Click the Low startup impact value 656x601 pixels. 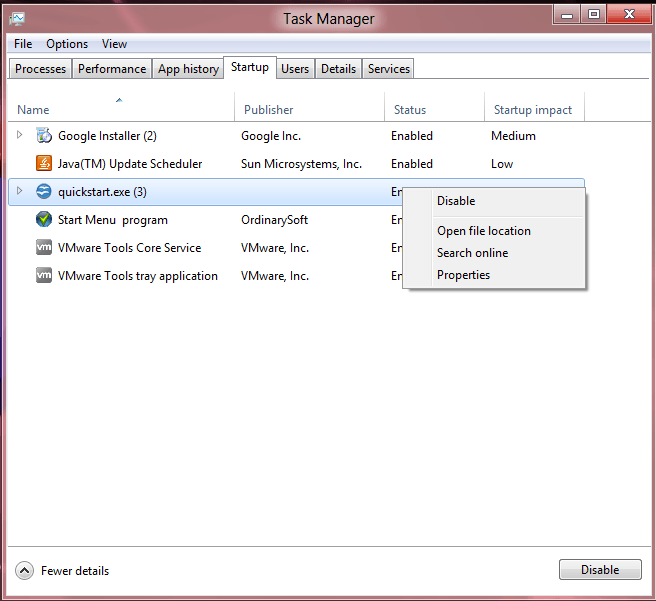click(x=502, y=164)
